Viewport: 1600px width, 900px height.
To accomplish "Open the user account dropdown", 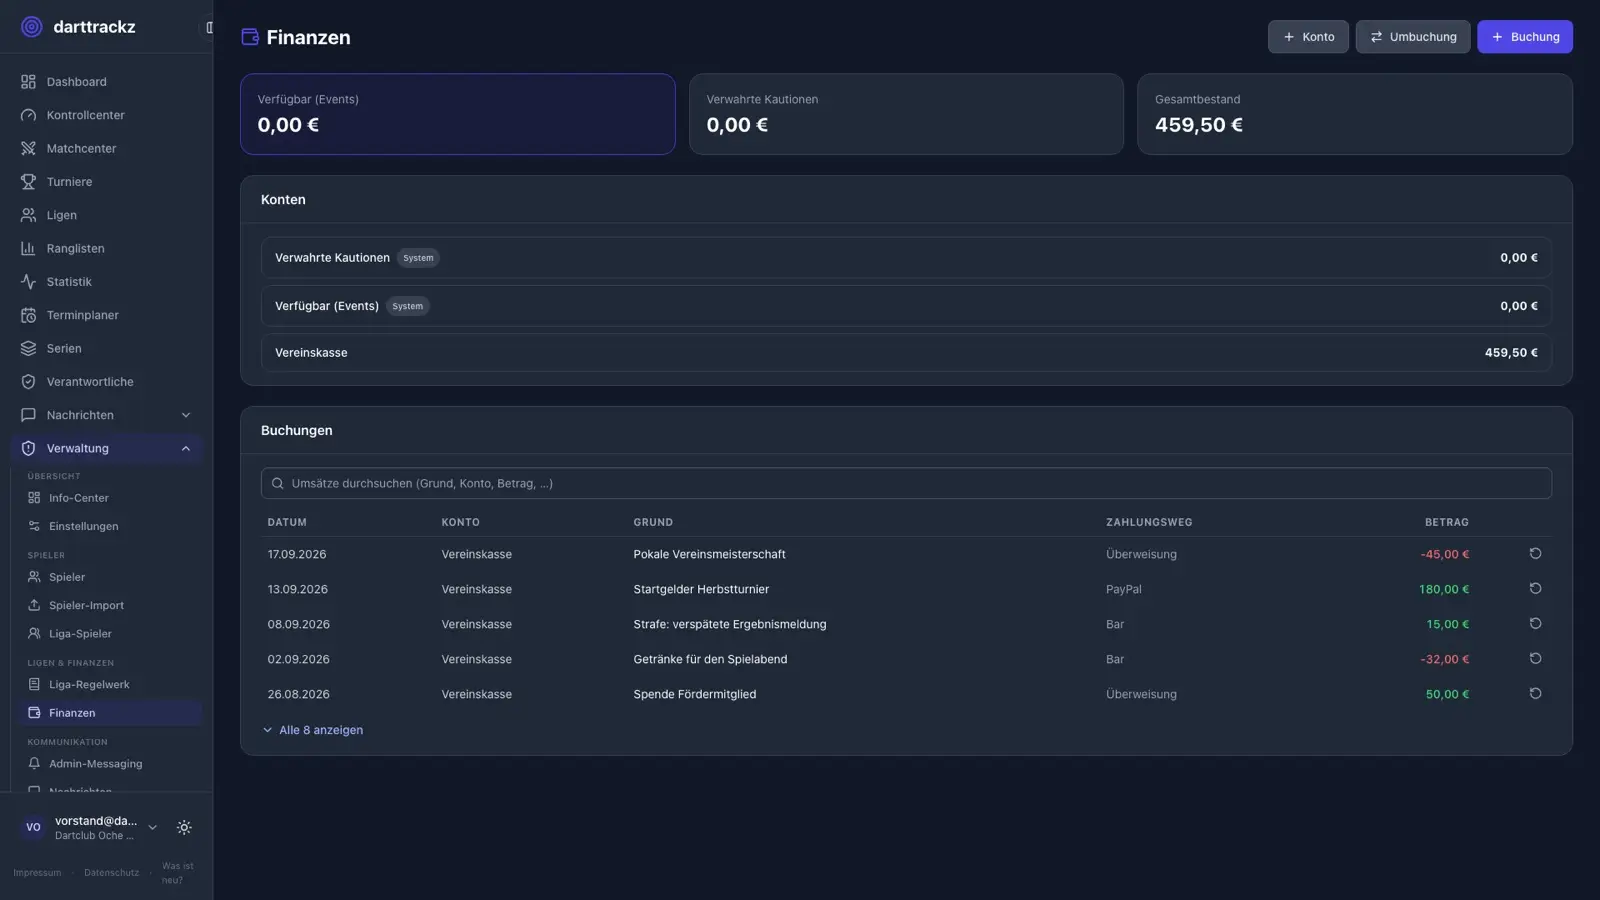I will (x=90, y=827).
